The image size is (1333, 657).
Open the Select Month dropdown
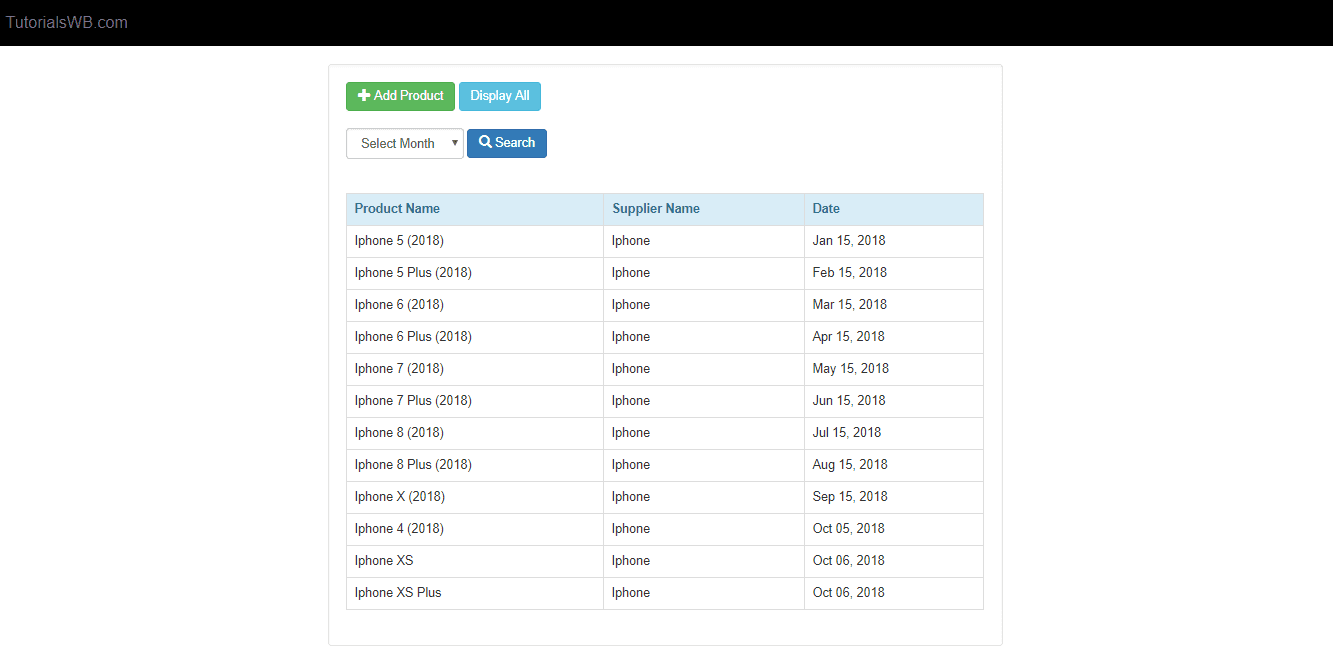pyautogui.click(x=405, y=143)
